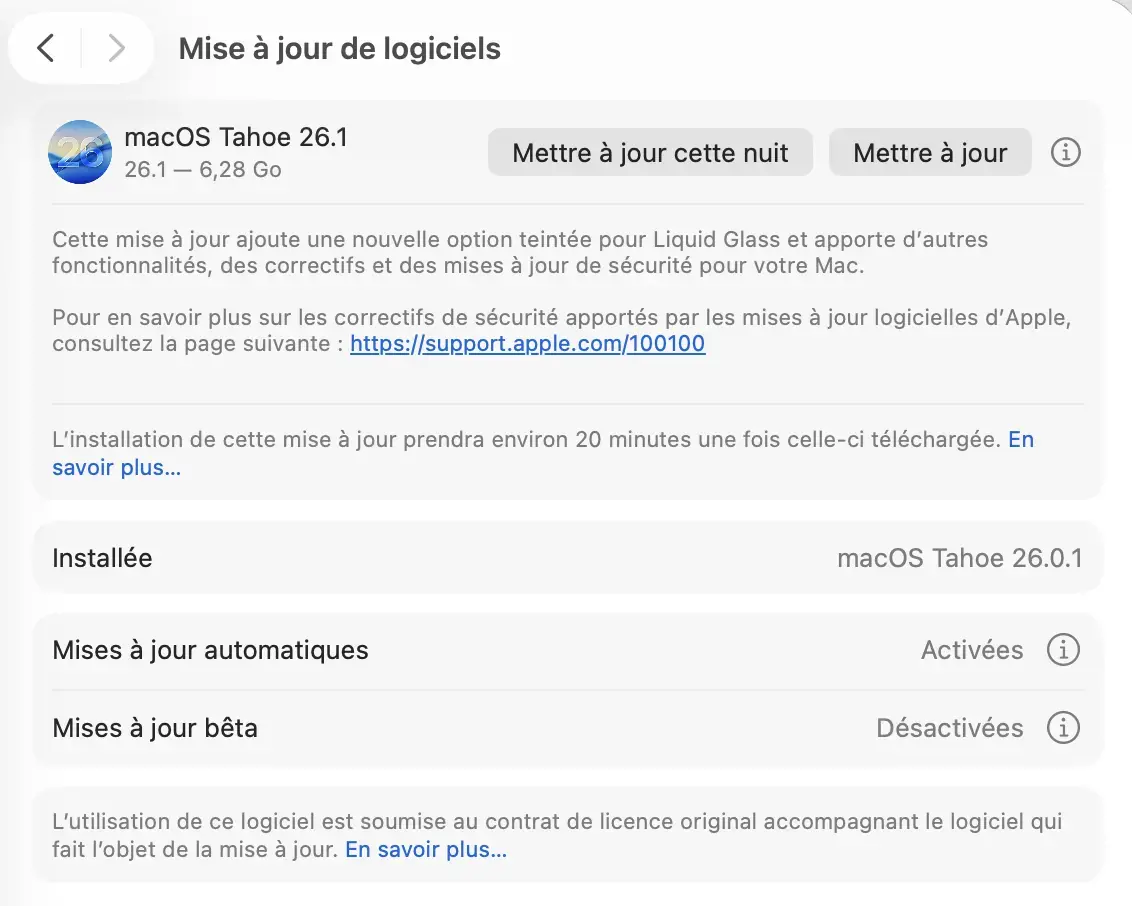Navigate back using the left chevron
Viewport: 1132px width, 906px height.
click(46, 47)
